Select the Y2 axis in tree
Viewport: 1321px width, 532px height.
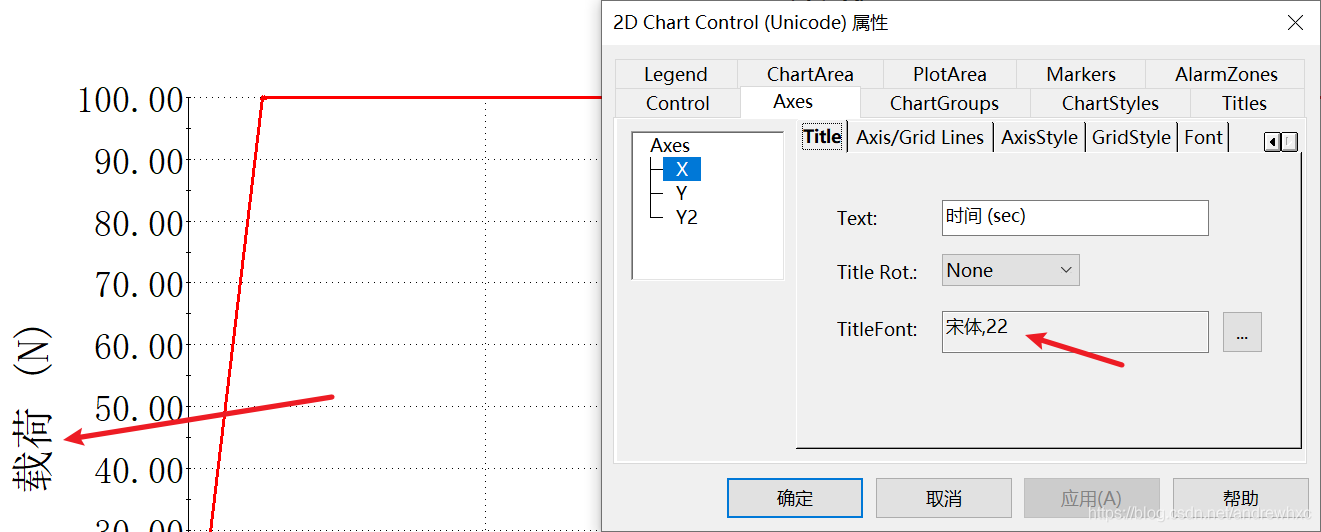pos(686,217)
